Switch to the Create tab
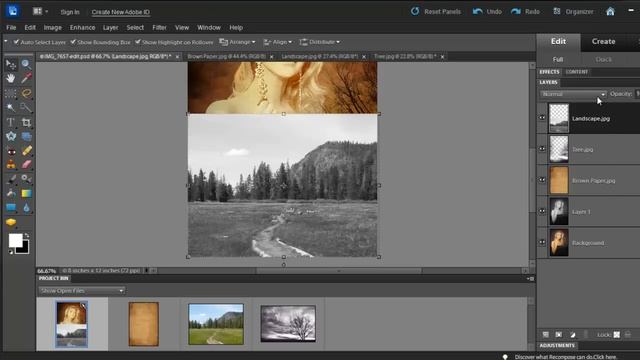The height and width of the screenshot is (360, 640). [603, 42]
